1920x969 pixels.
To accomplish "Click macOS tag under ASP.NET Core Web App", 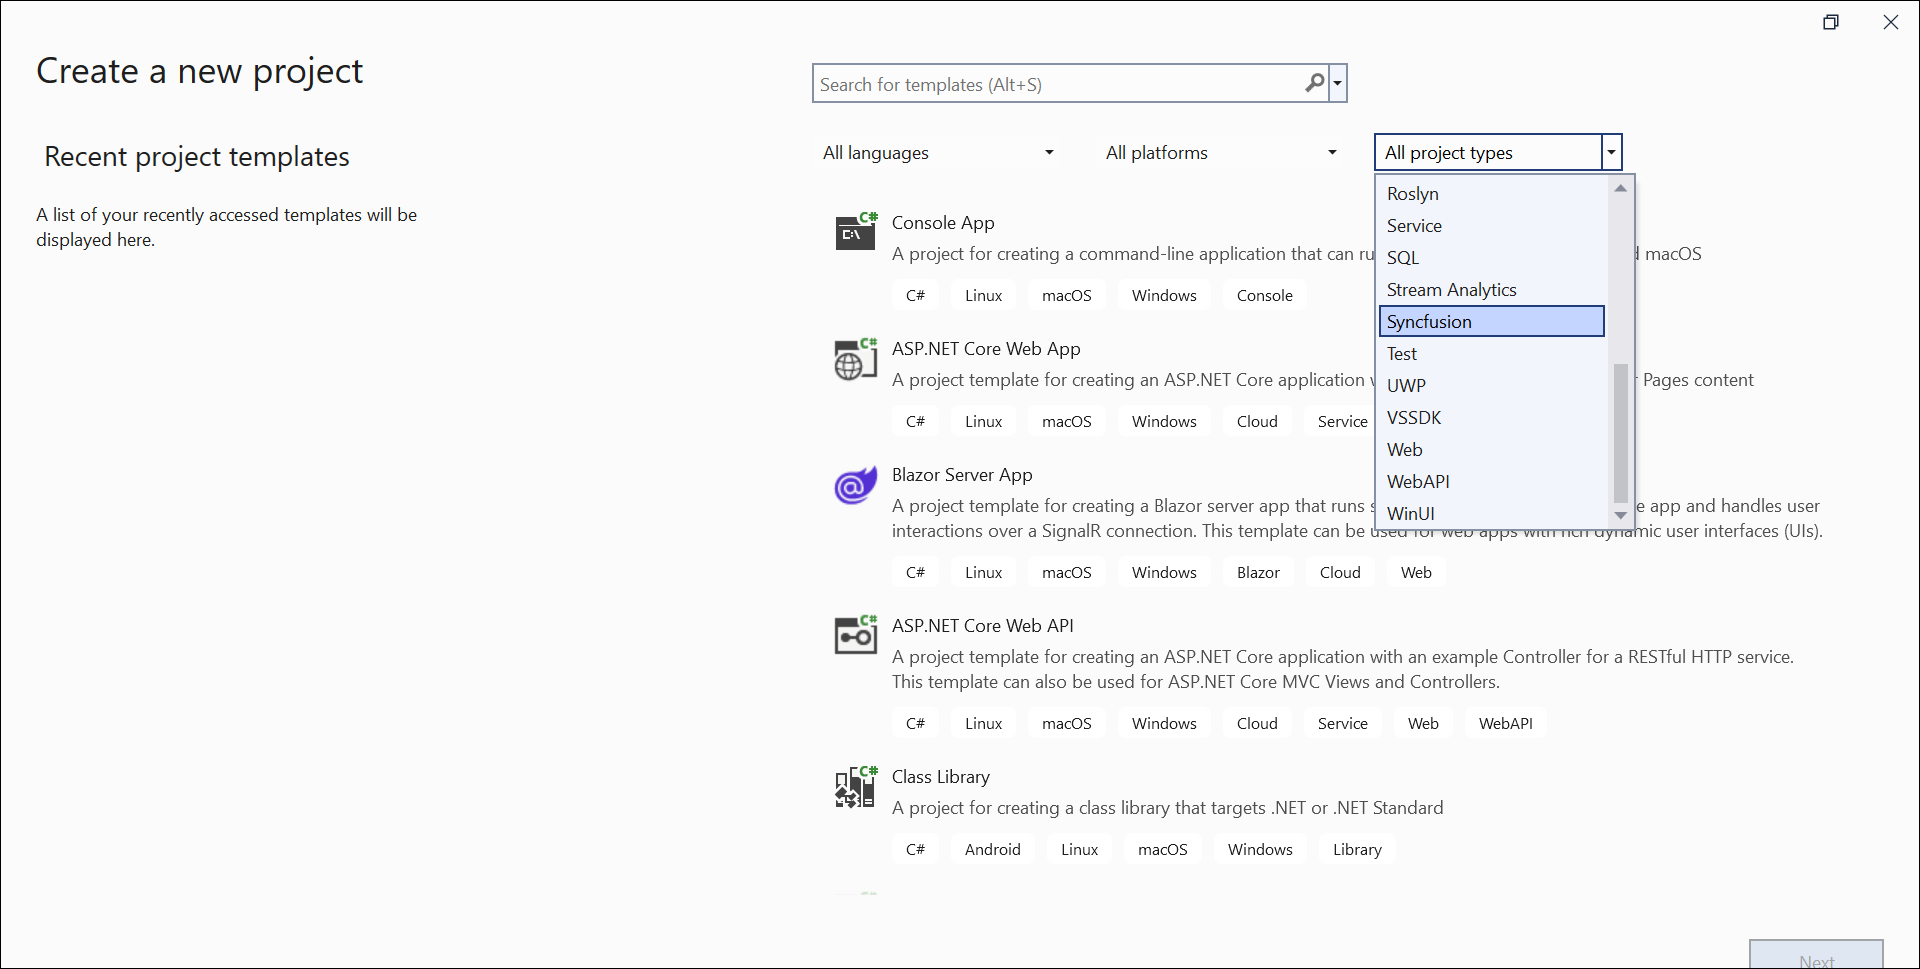I will (x=1067, y=422).
